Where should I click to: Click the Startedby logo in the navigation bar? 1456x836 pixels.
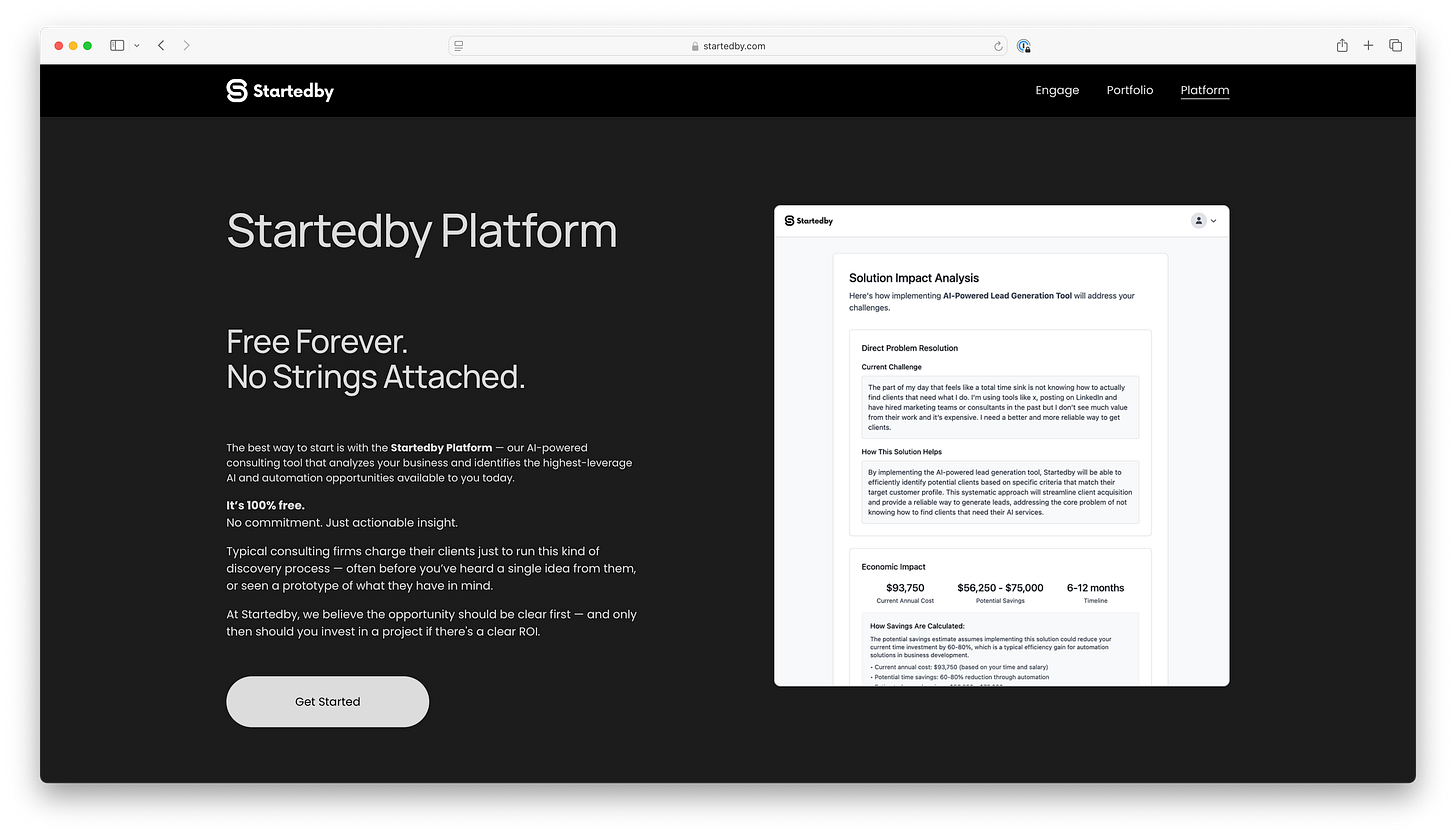point(280,90)
